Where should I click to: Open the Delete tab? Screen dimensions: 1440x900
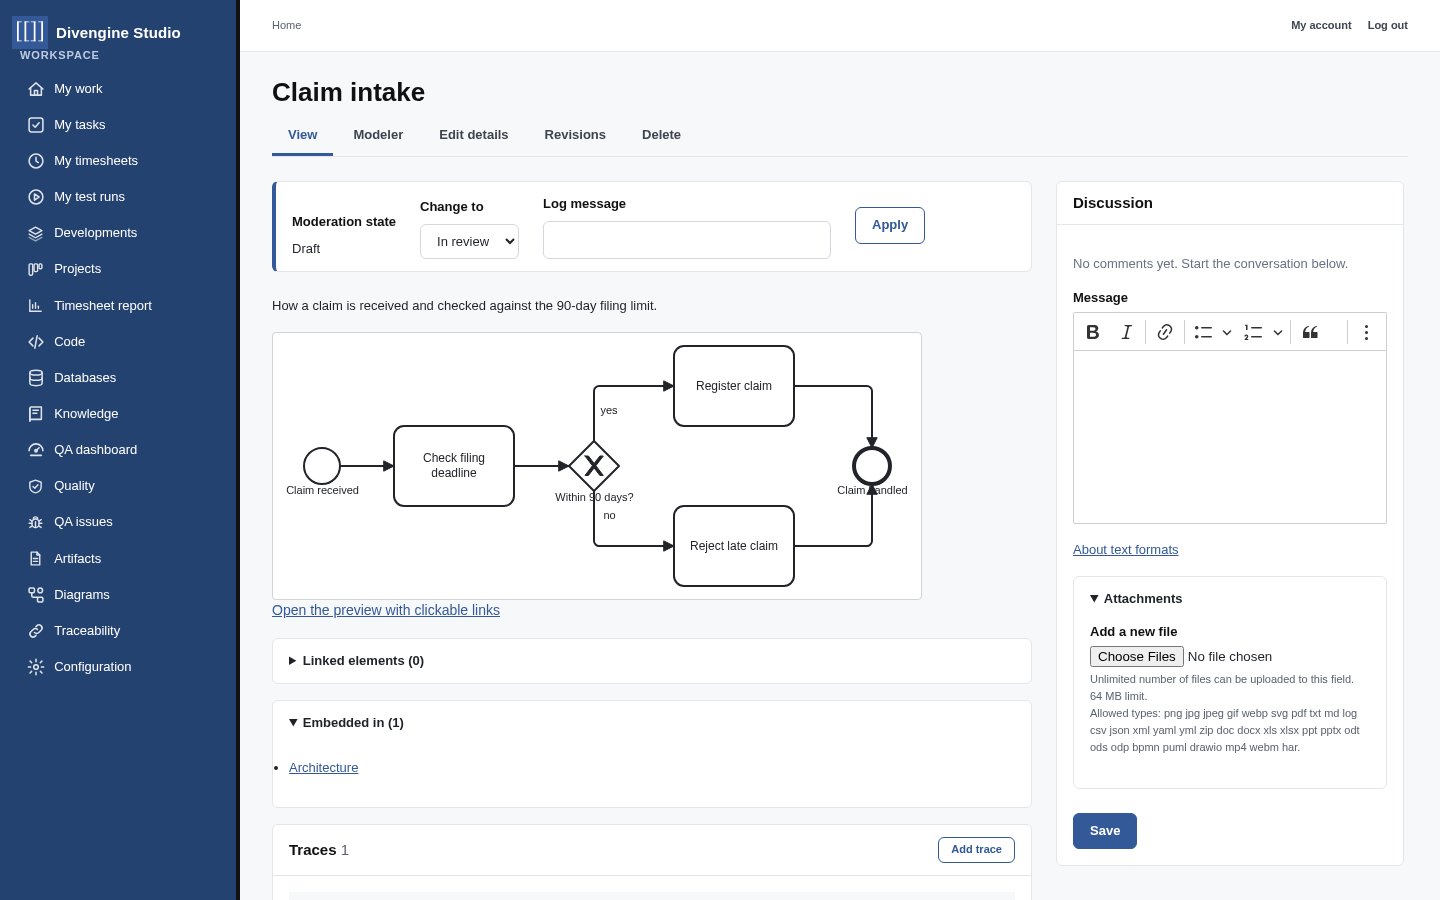coord(661,135)
